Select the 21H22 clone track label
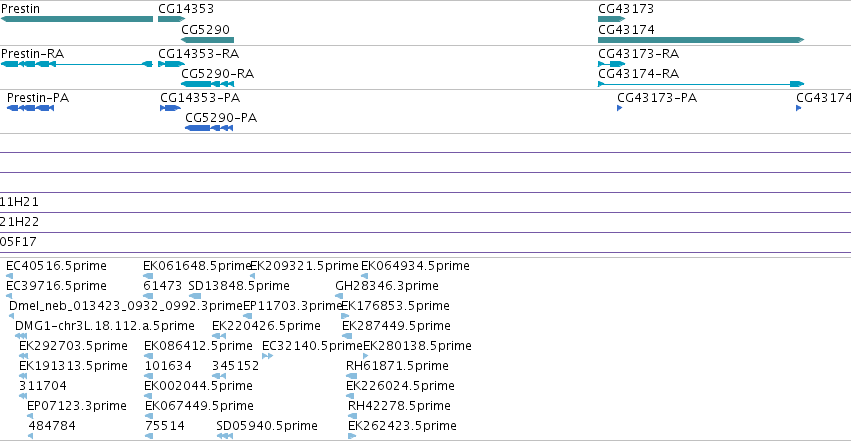This screenshot has height=441, width=851. pos(20,222)
